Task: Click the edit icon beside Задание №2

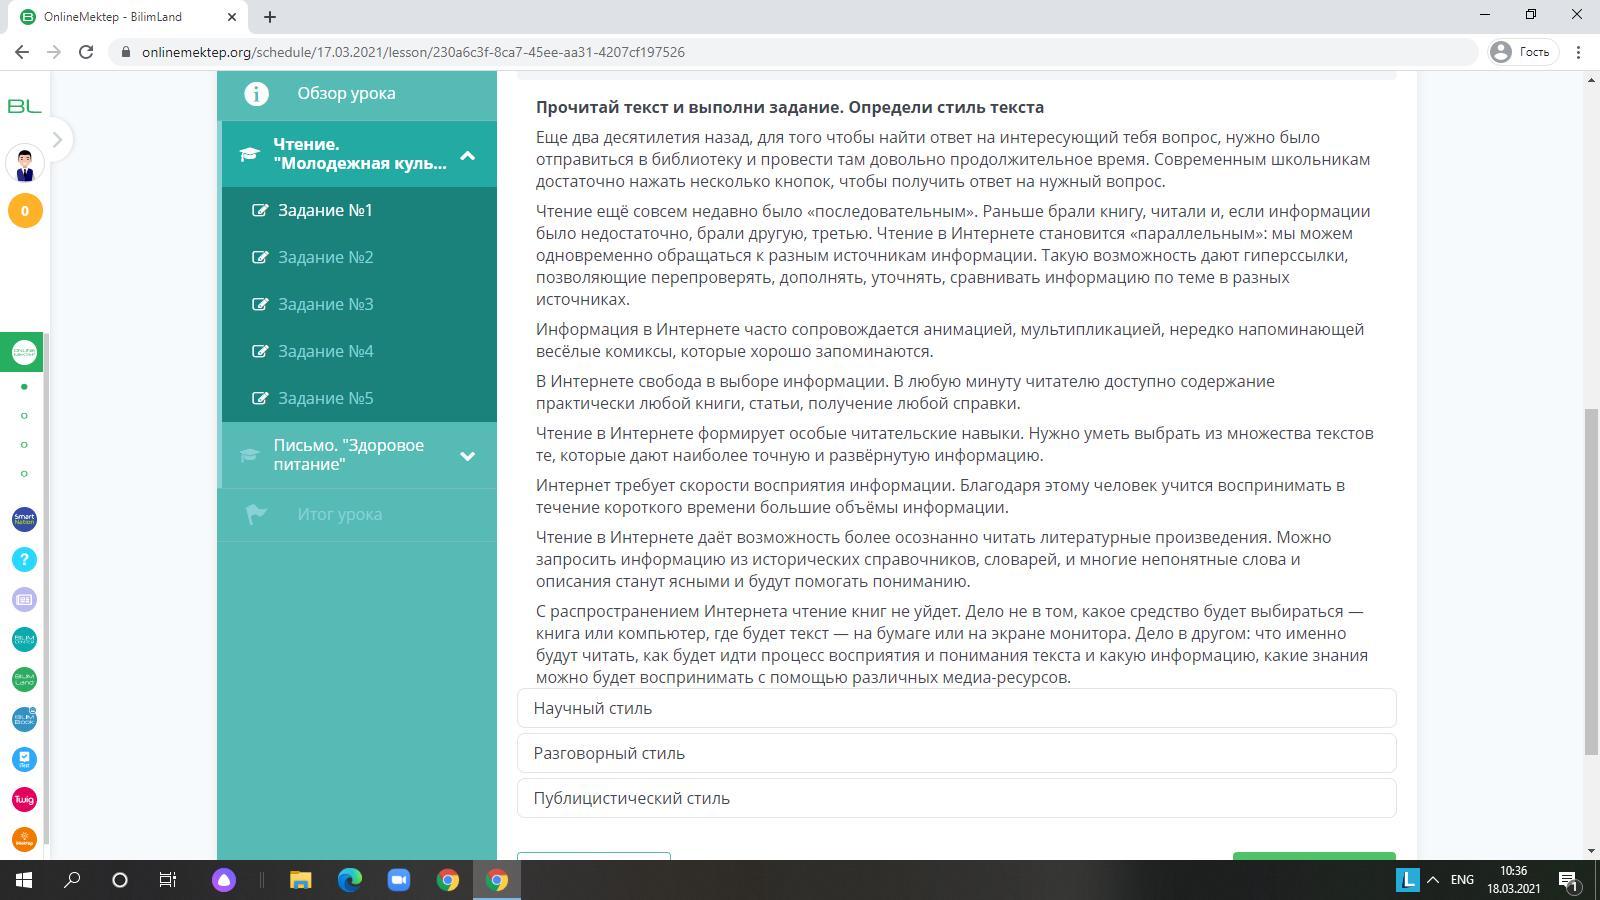Action: coord(260,257)
